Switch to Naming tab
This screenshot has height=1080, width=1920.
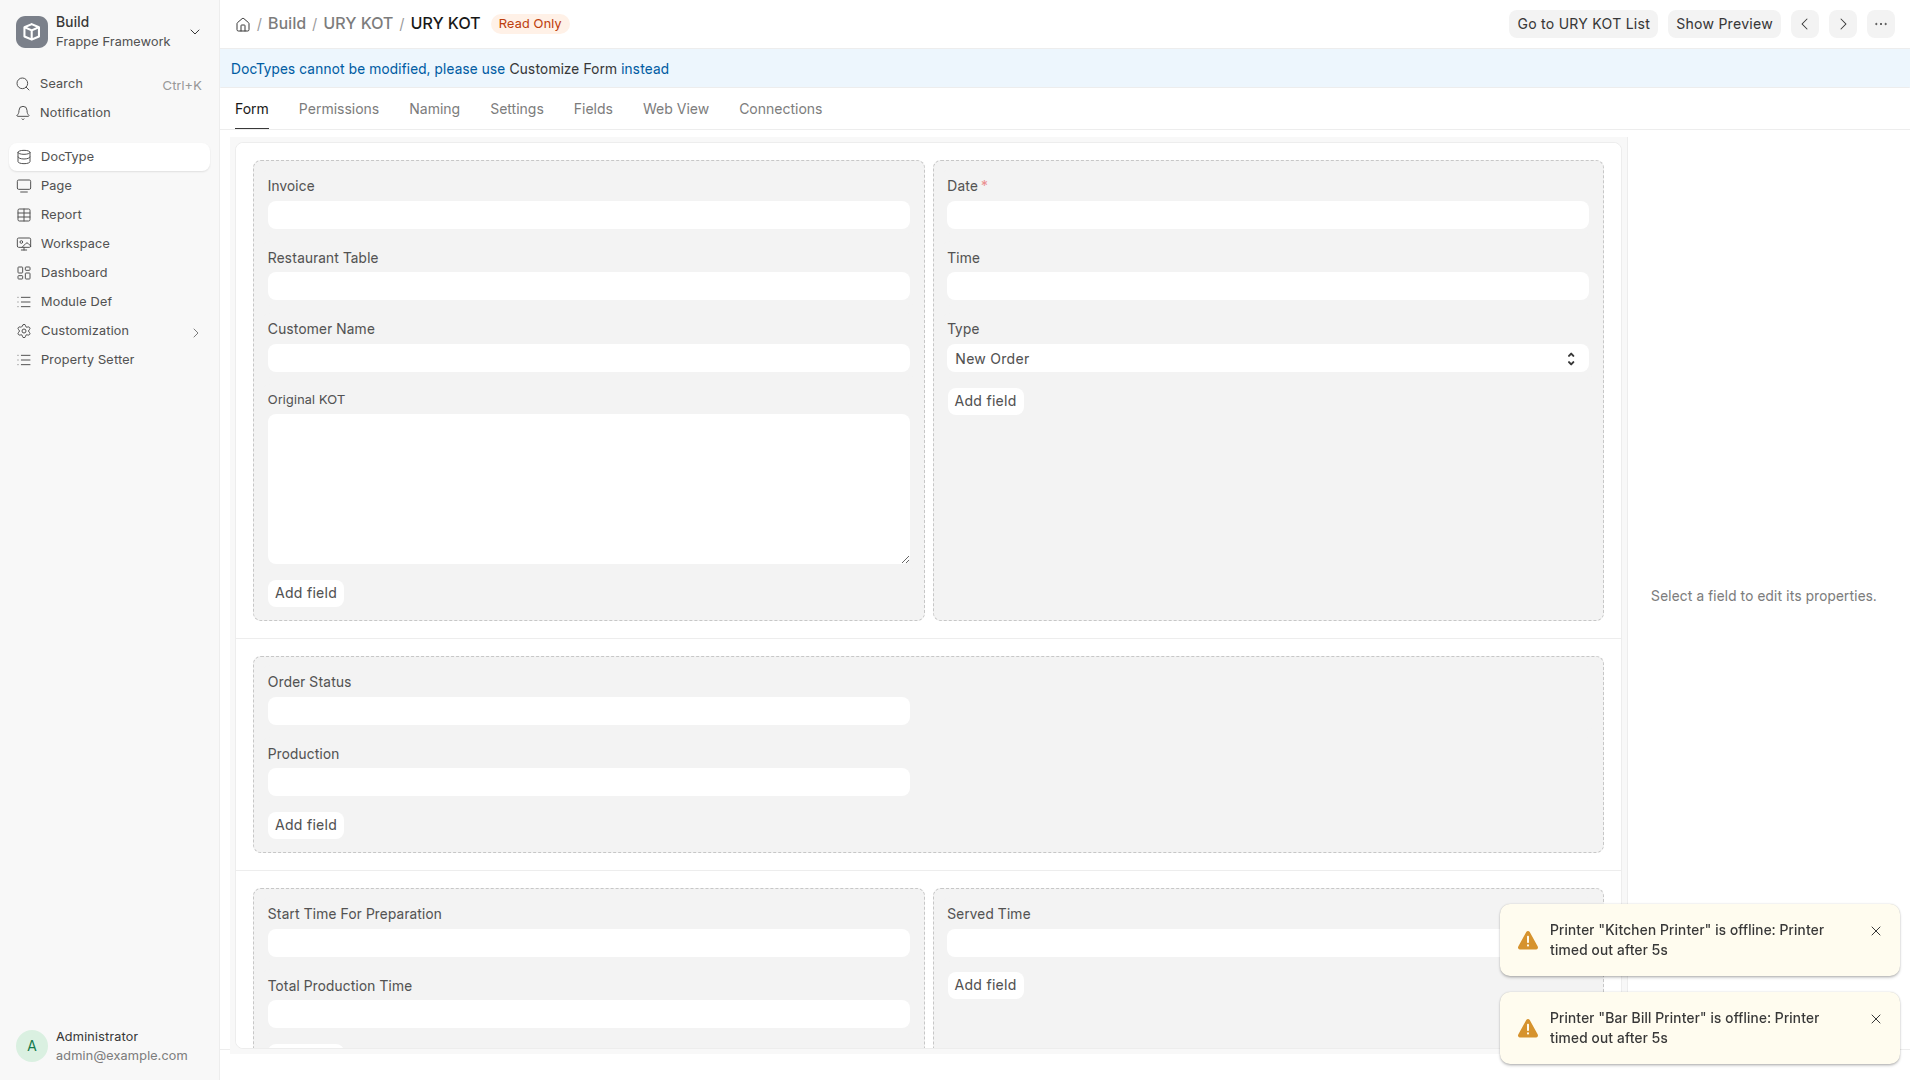(x=434, y=109)
